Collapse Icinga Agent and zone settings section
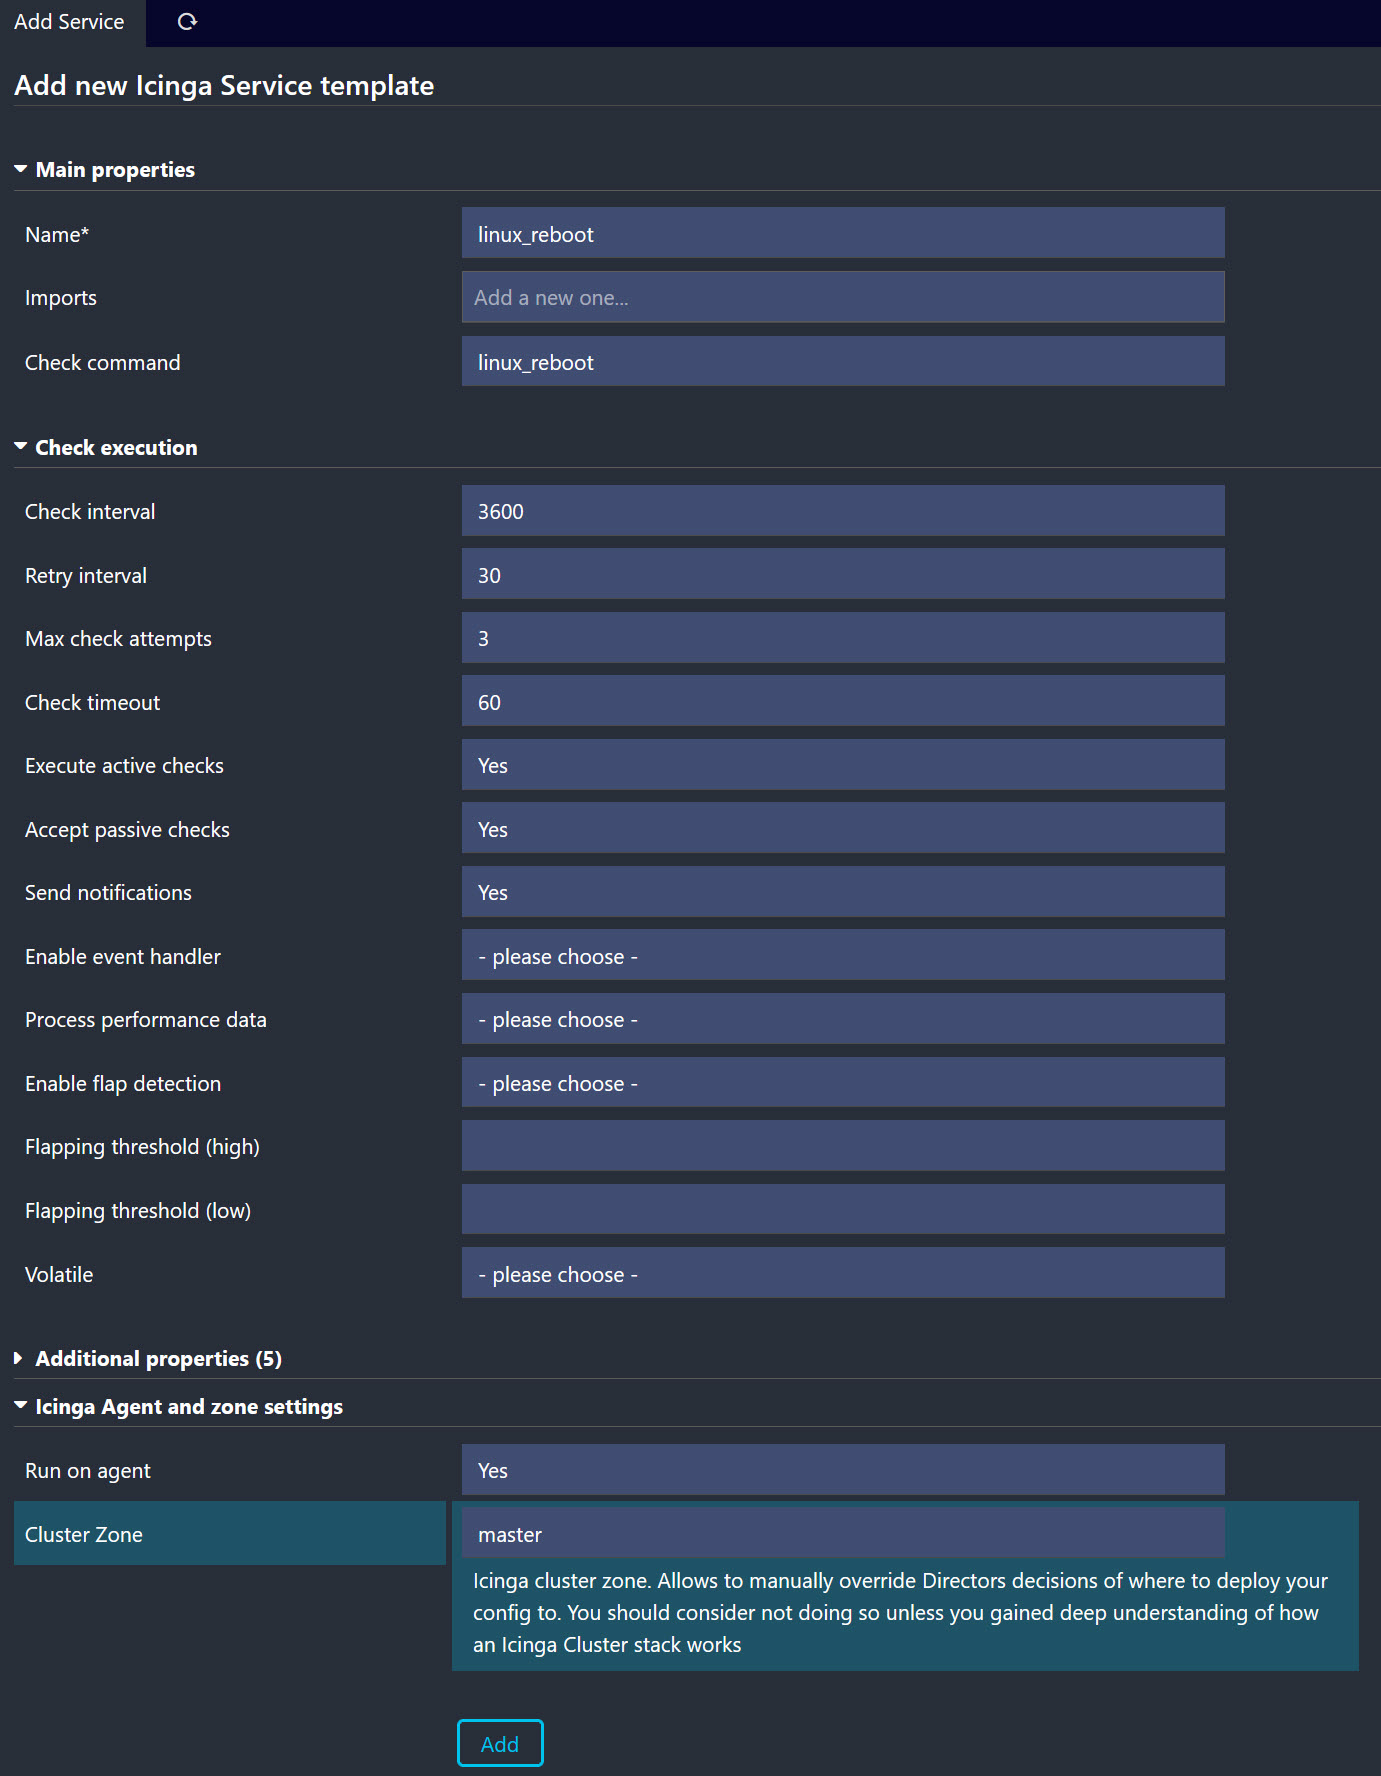This screenshot has width=1381, height=1776. (188, 1407)
